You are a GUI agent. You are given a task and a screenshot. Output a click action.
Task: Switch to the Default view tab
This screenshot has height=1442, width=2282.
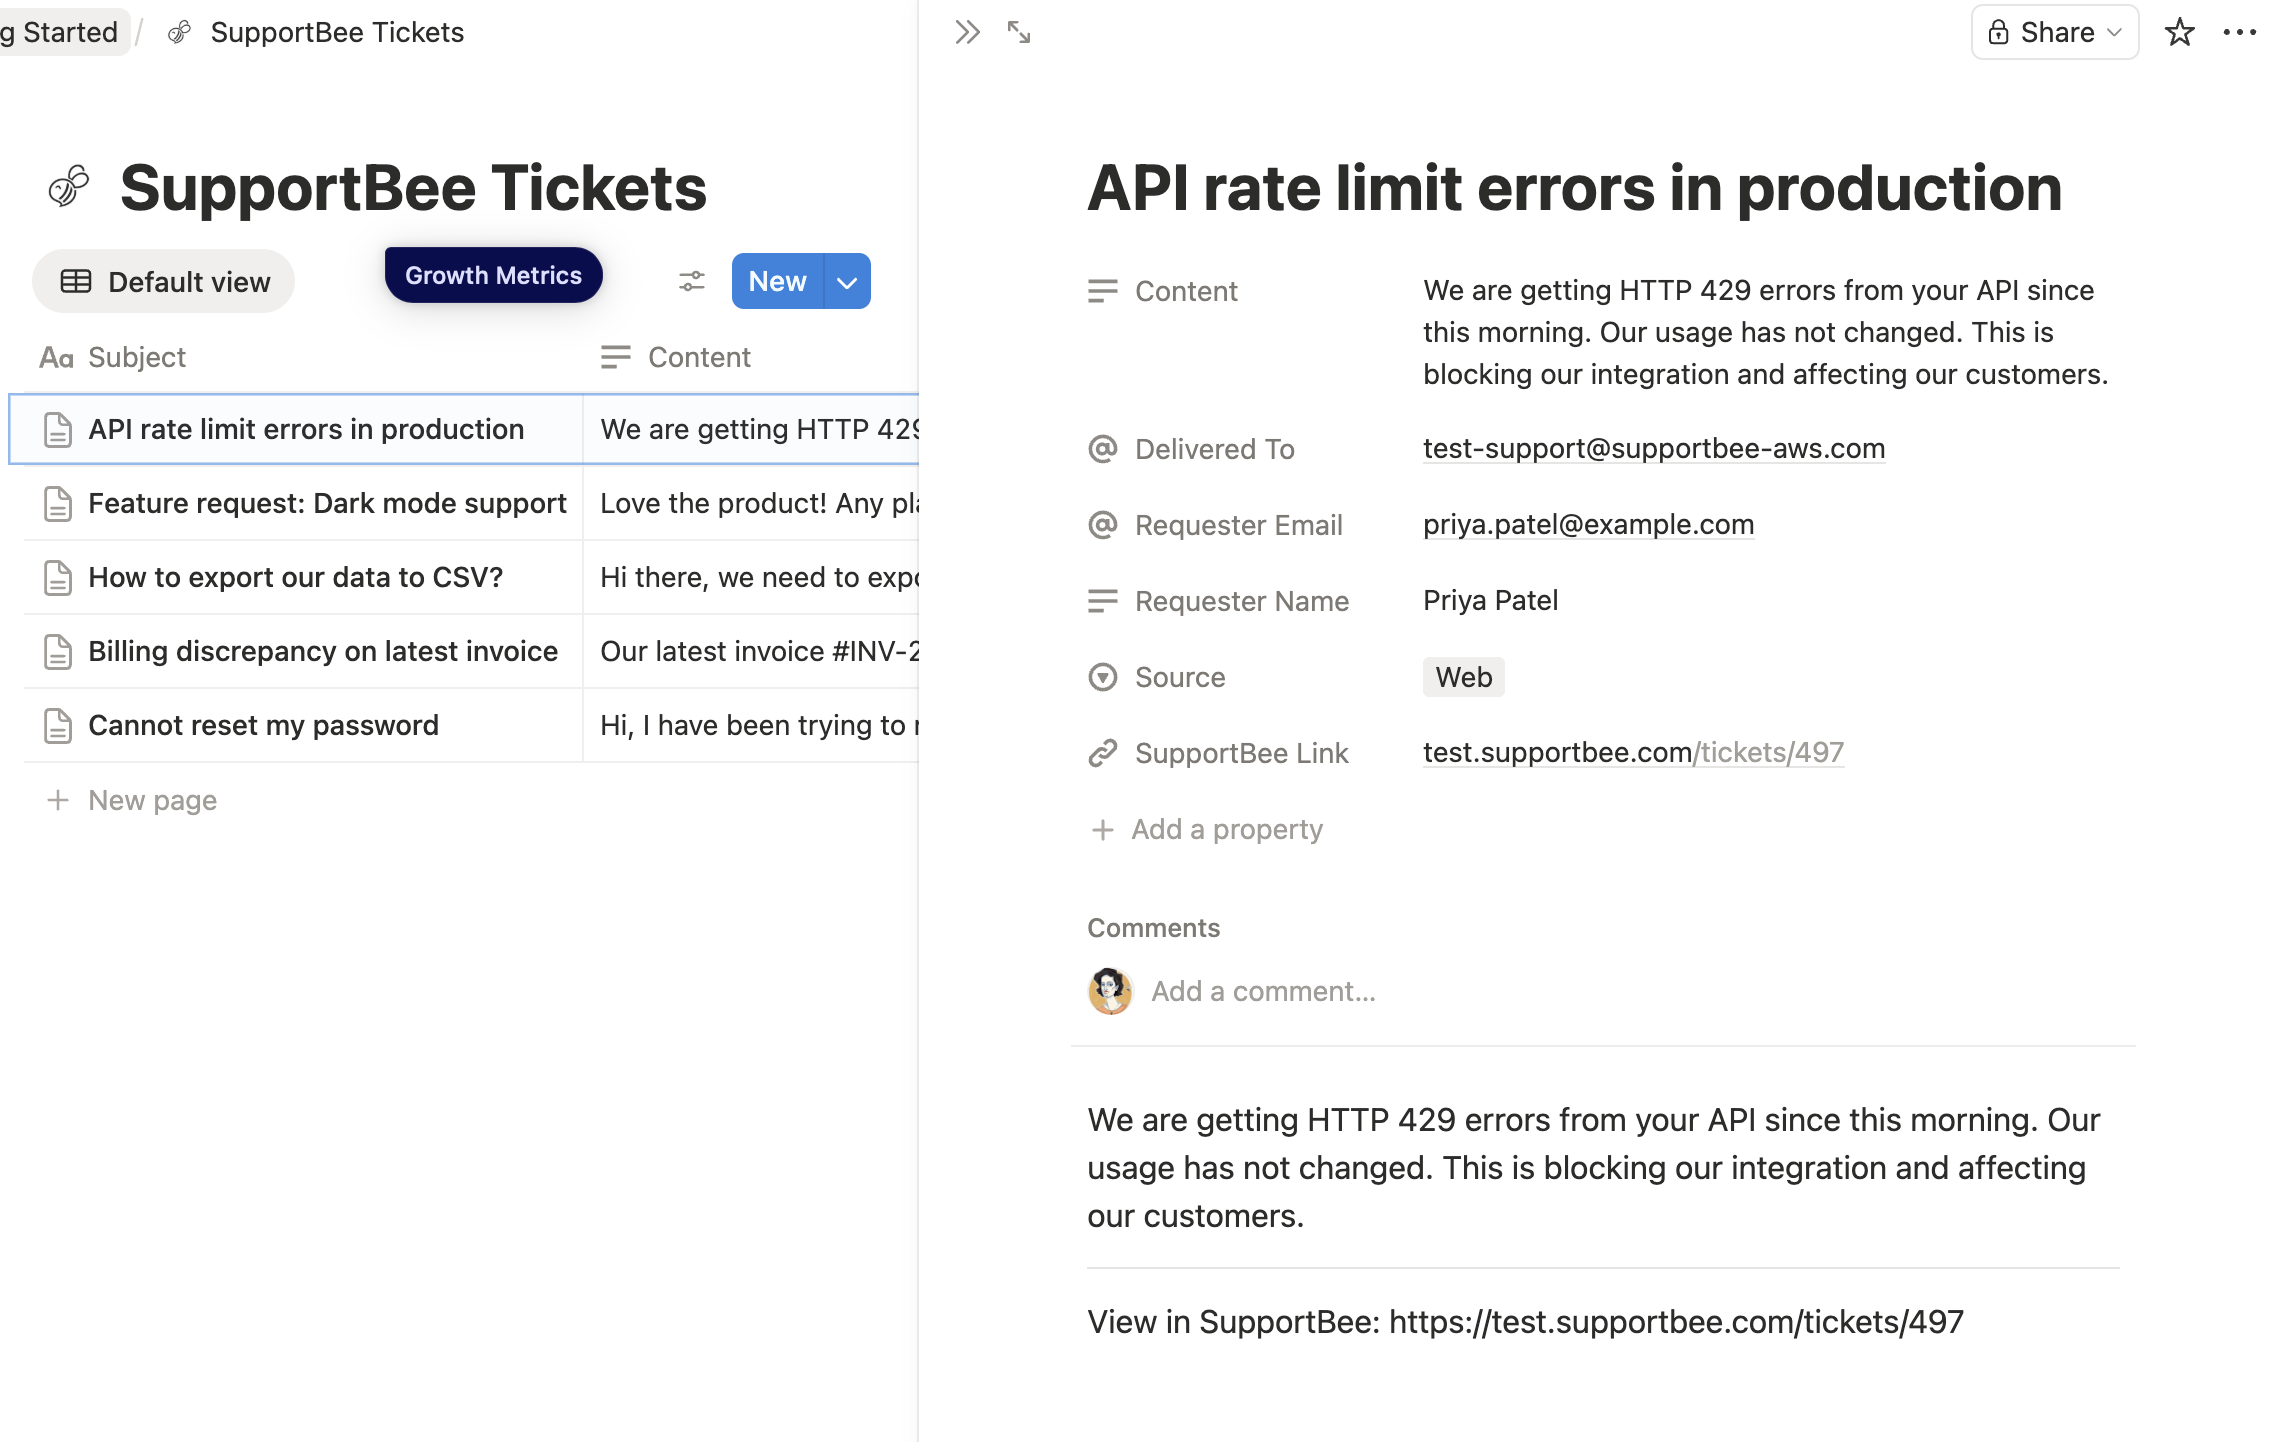tap(164, 282)
